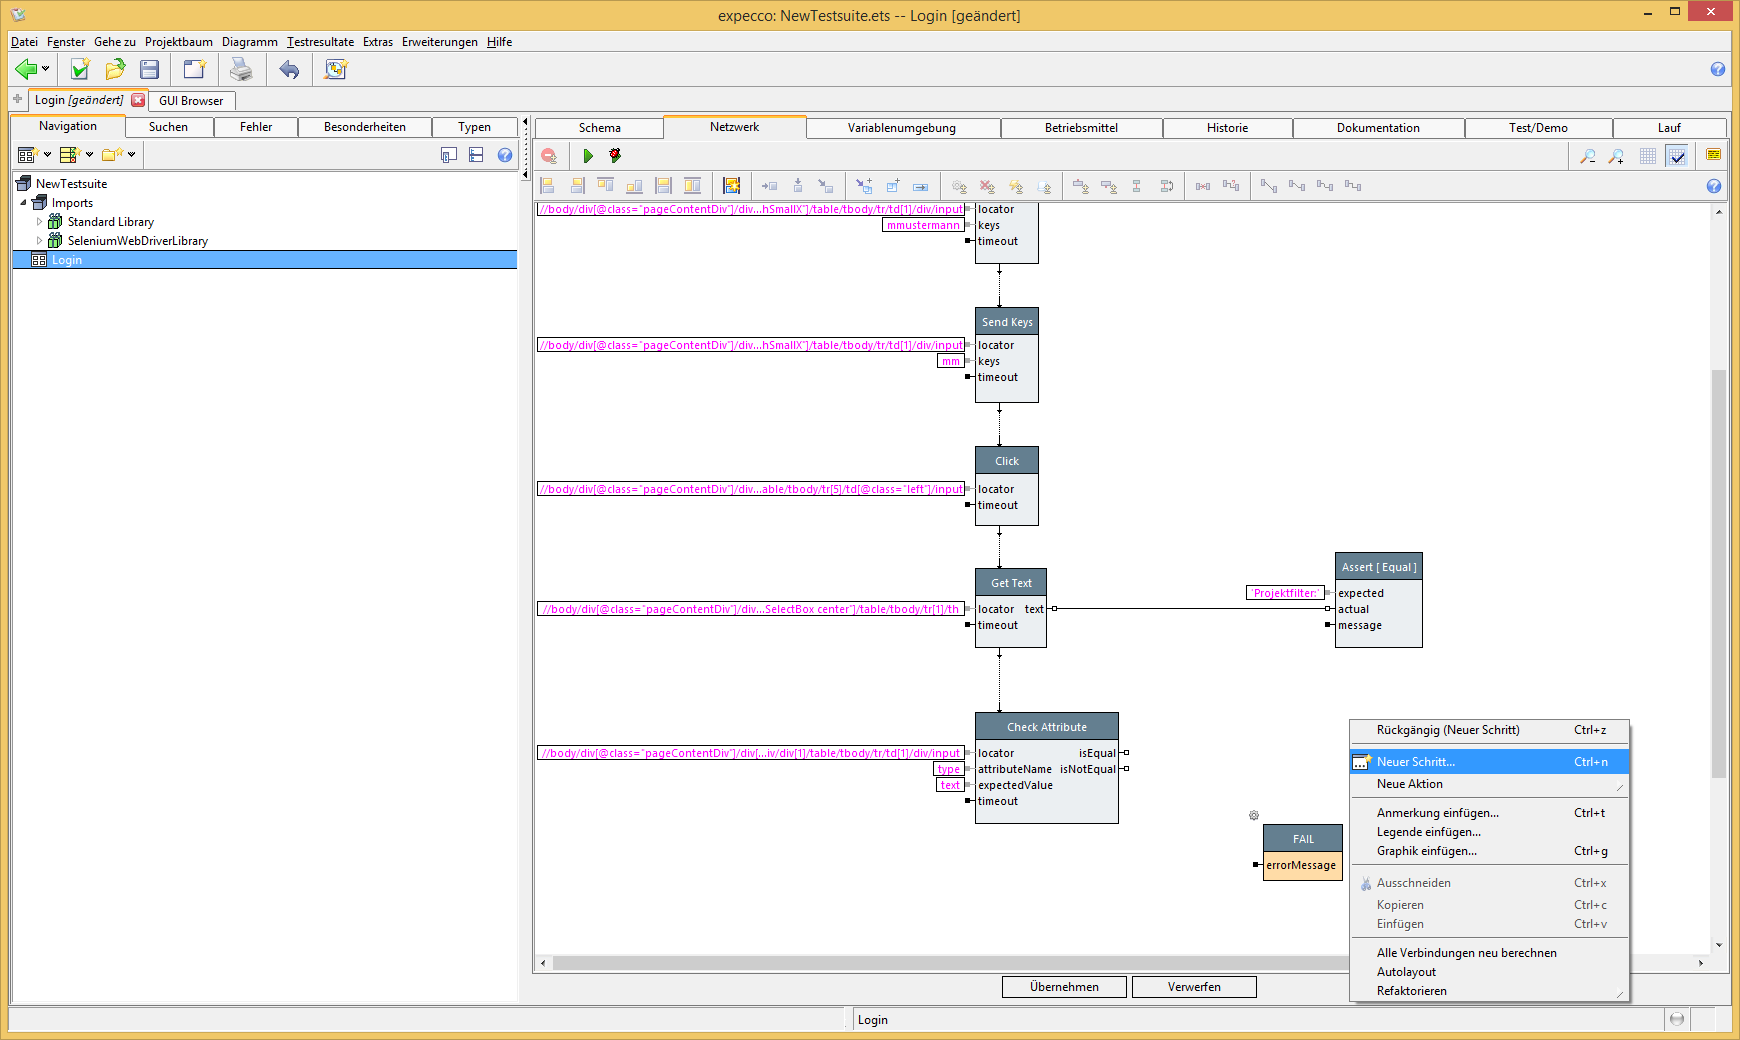Collapse the Imports tree node
The height and width of the screenshot is (1040, 1740).
coord(24,203)
